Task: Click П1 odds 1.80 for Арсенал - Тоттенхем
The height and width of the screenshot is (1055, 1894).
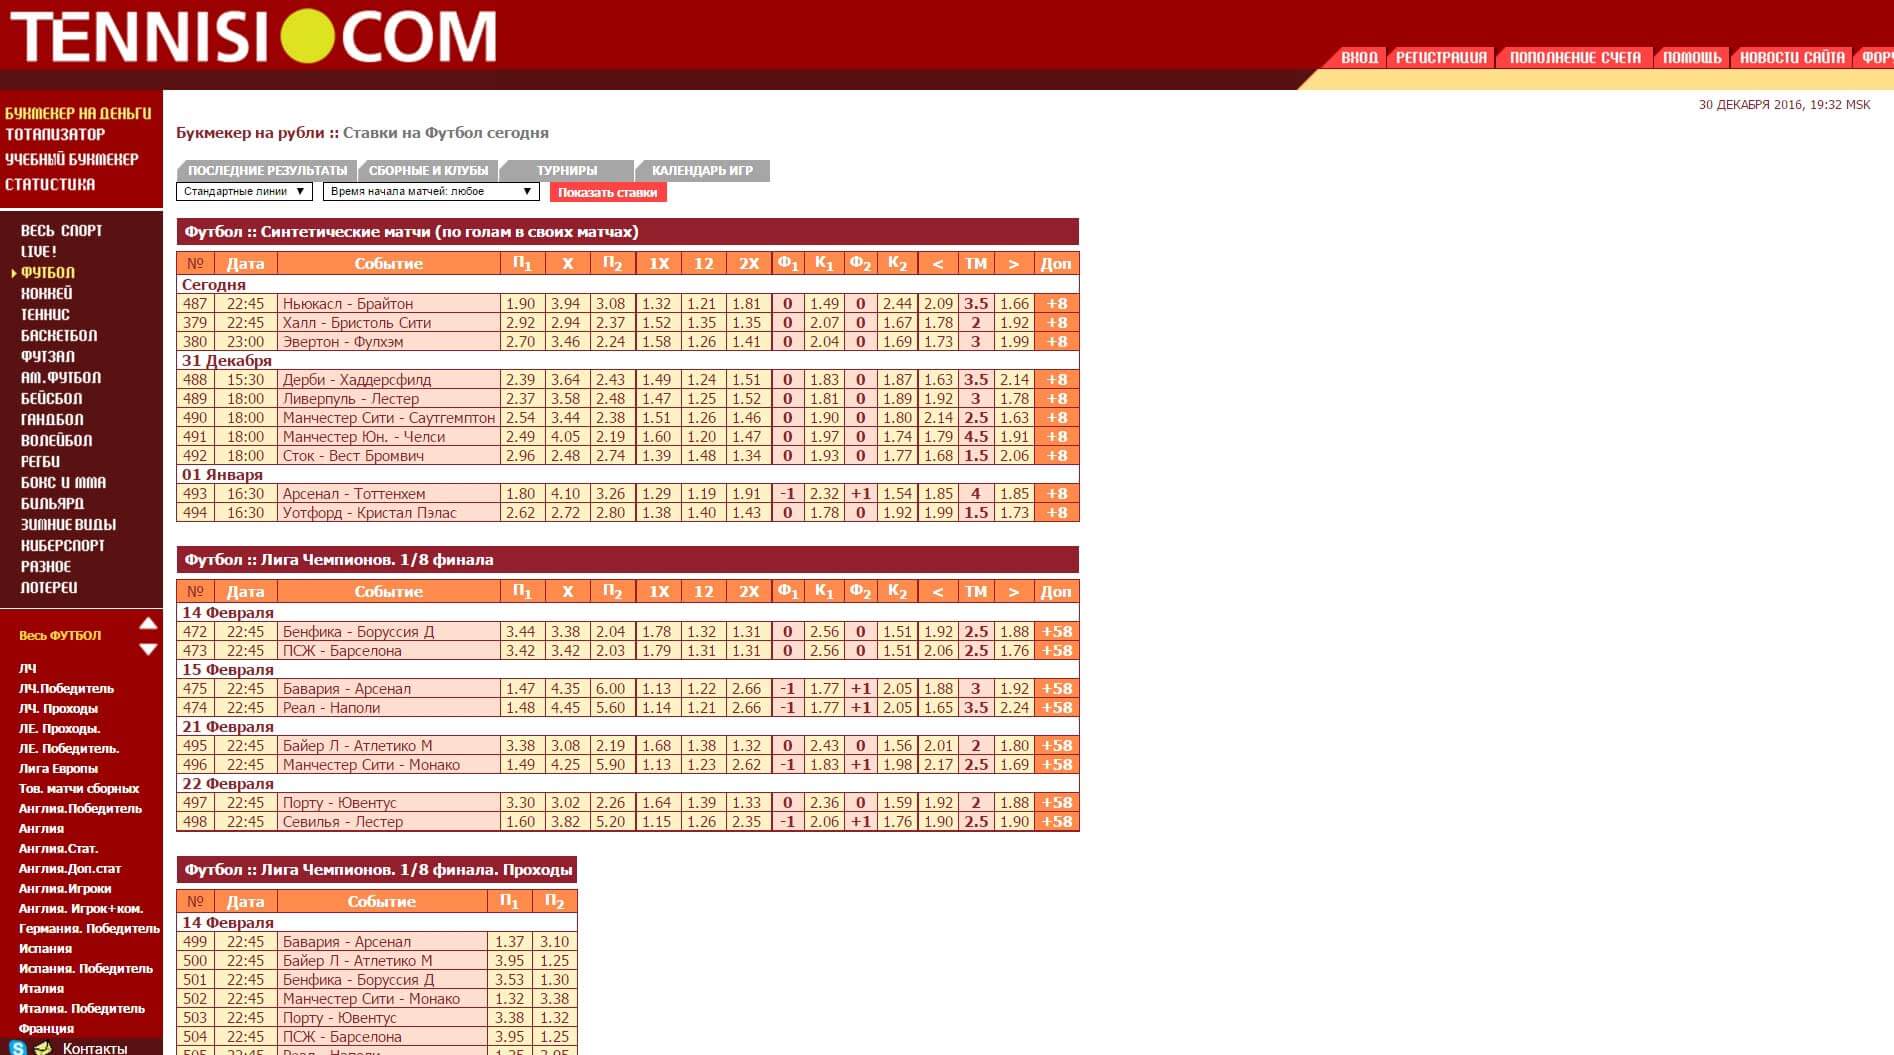Action: click(x=521, y=493)
